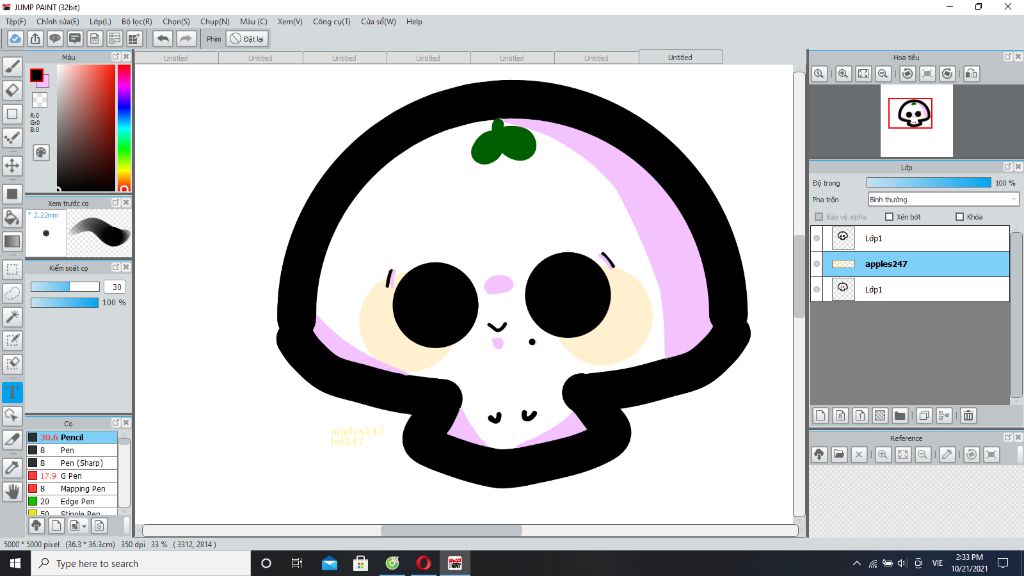The height and width of the screenshot is (576, 1024).
Task: Close the Màu color panel
Action: pos(126,57)
